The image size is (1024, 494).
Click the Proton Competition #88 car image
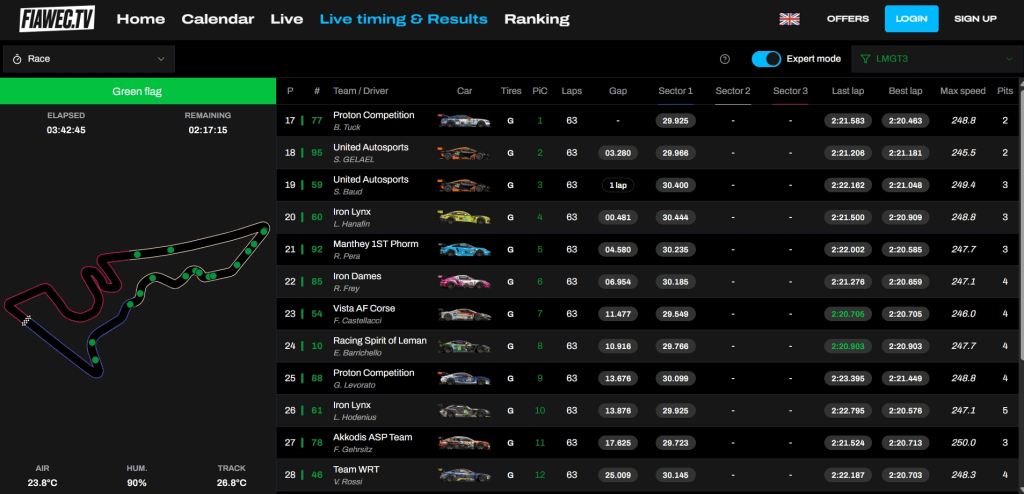464,378
